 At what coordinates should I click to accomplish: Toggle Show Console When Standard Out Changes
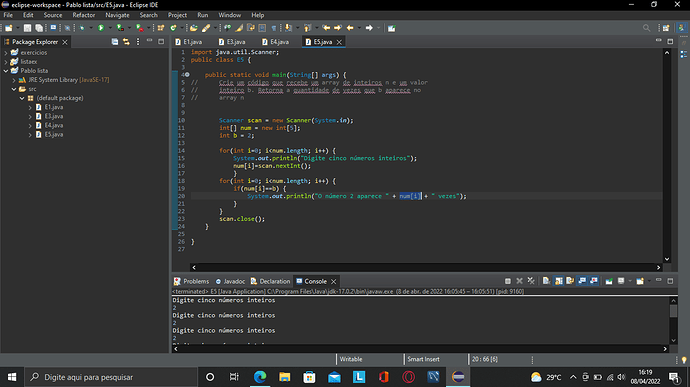coord(582,281)
